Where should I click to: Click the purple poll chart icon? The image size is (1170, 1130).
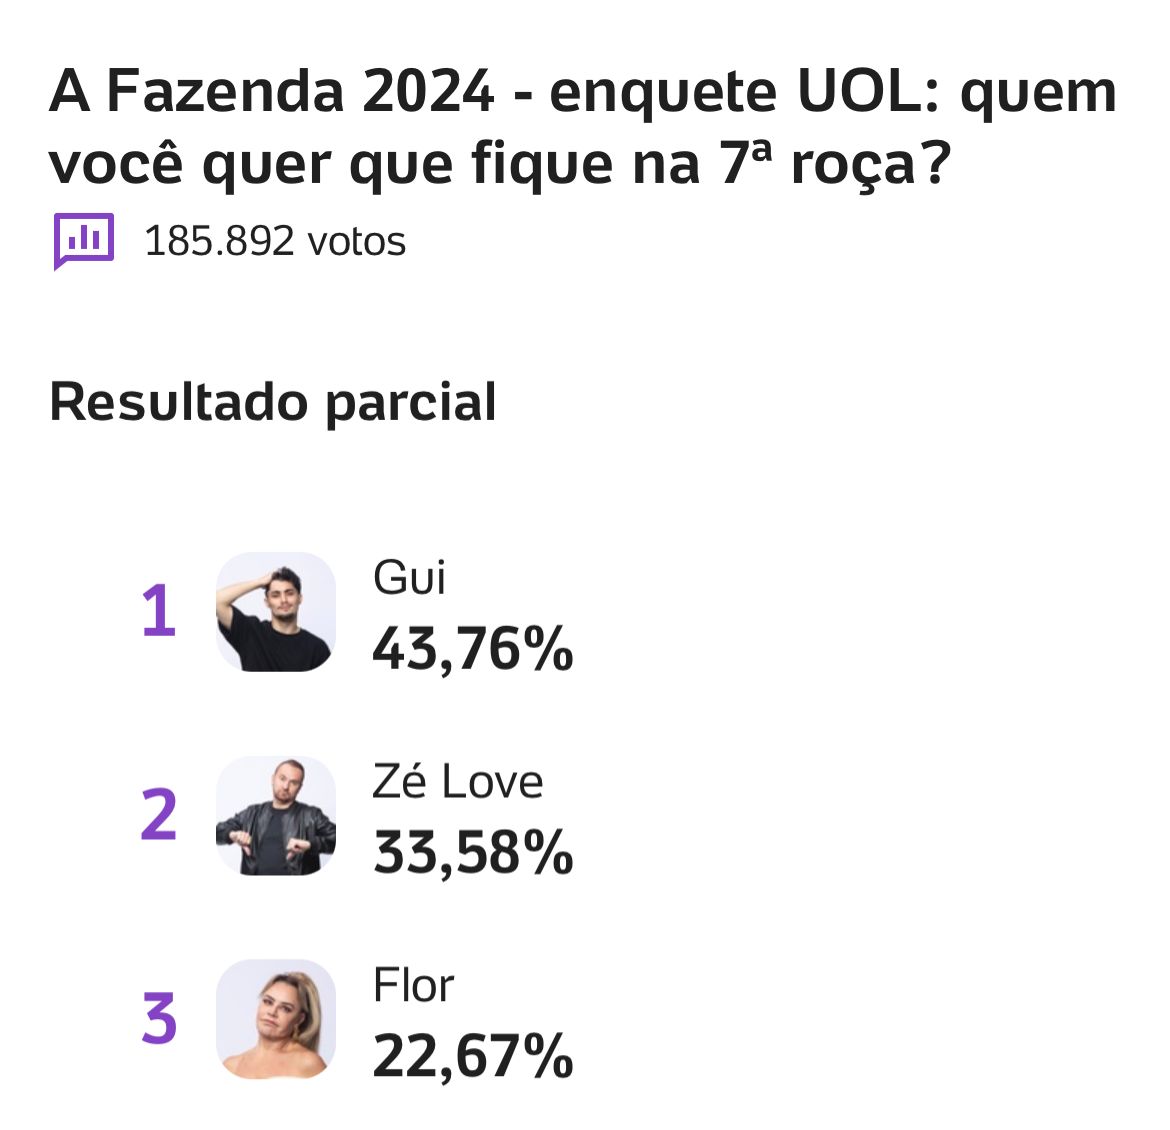(x=84, y=240)
